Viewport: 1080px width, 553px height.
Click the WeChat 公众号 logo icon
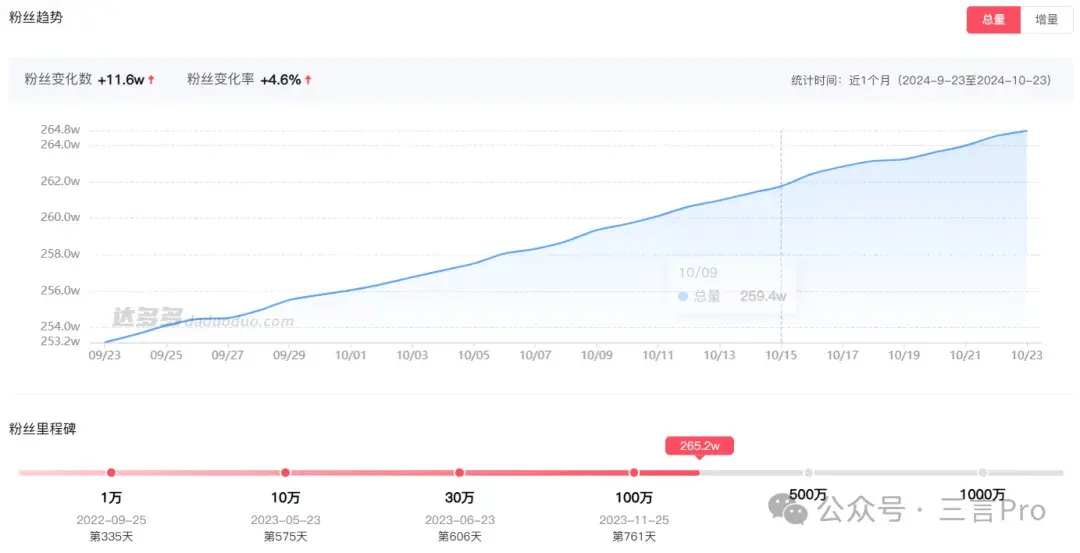[796, 511]
